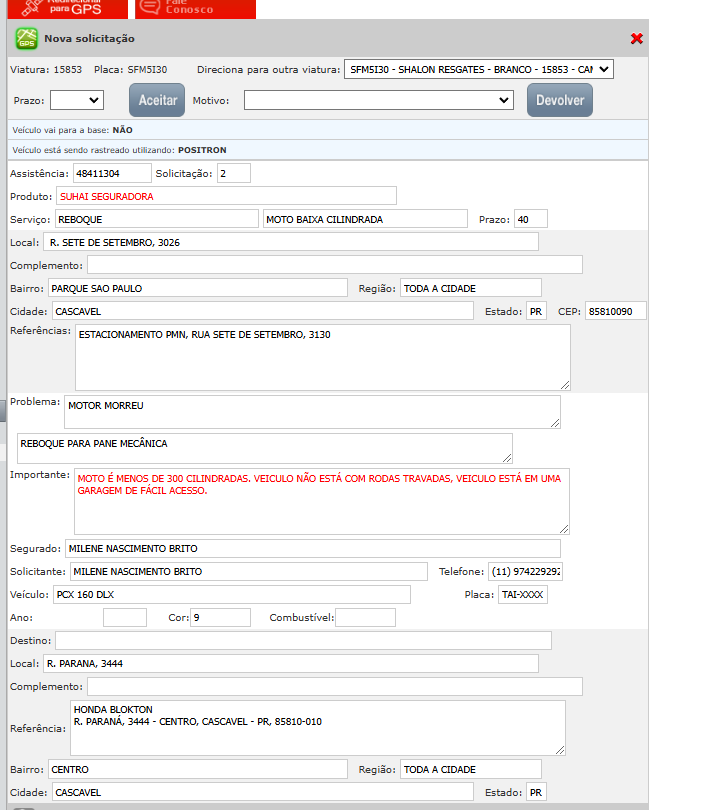Click the Referências text area

click(x=323, y=357)
